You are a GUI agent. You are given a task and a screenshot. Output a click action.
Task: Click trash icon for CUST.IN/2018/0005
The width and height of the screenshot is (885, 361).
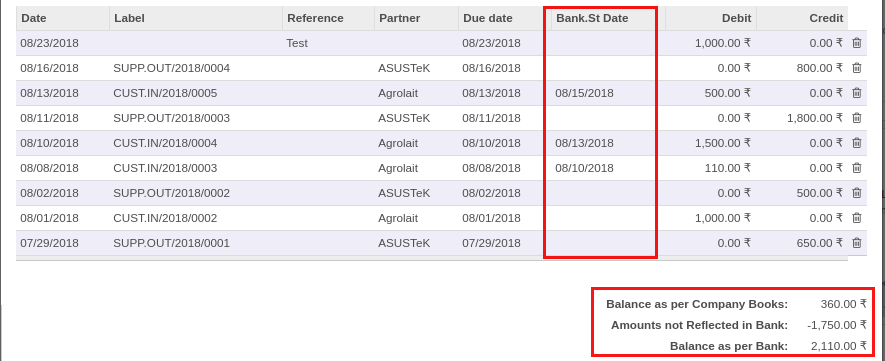[856, 93]
